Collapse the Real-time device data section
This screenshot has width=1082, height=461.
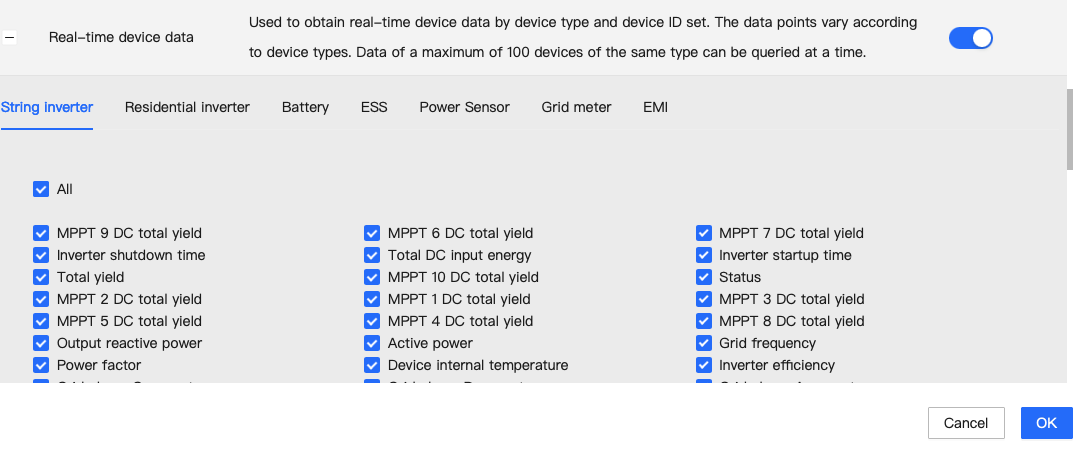click(9, 38)
